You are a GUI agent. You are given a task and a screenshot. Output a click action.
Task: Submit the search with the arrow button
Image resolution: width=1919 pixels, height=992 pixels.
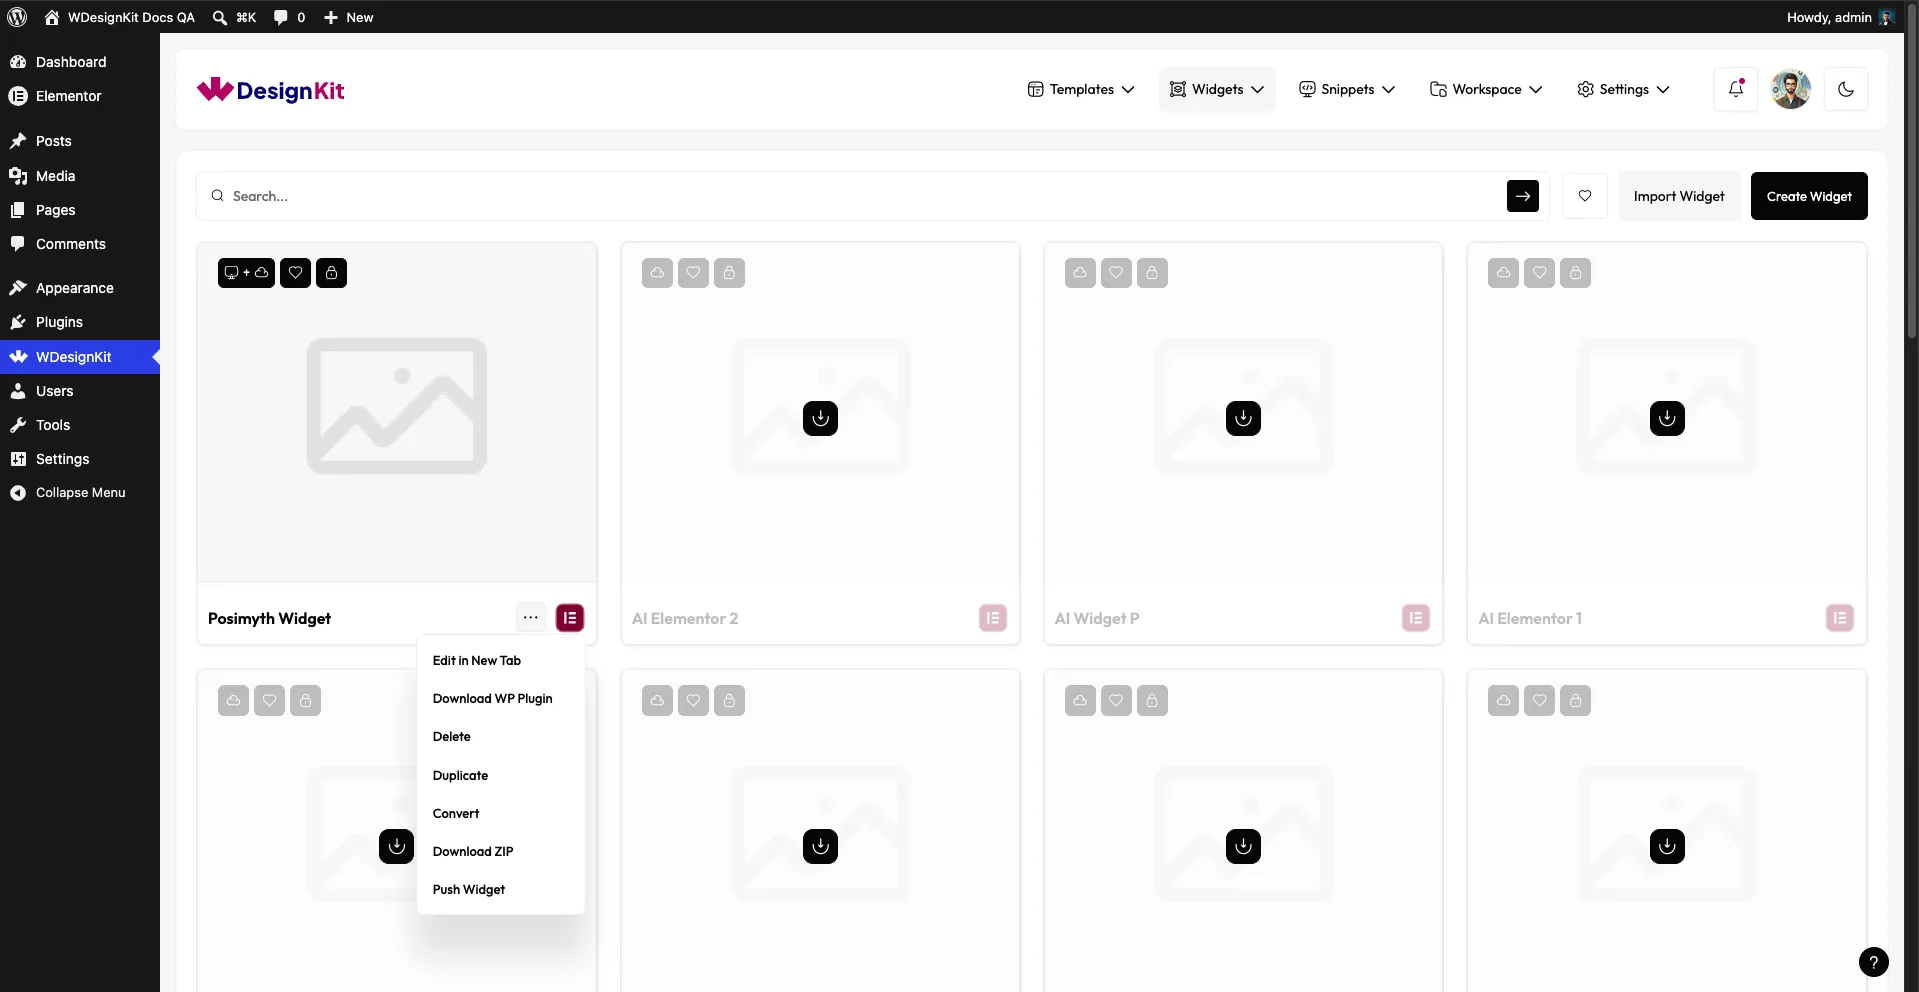pyautogui.click(x=1523, y=196)
